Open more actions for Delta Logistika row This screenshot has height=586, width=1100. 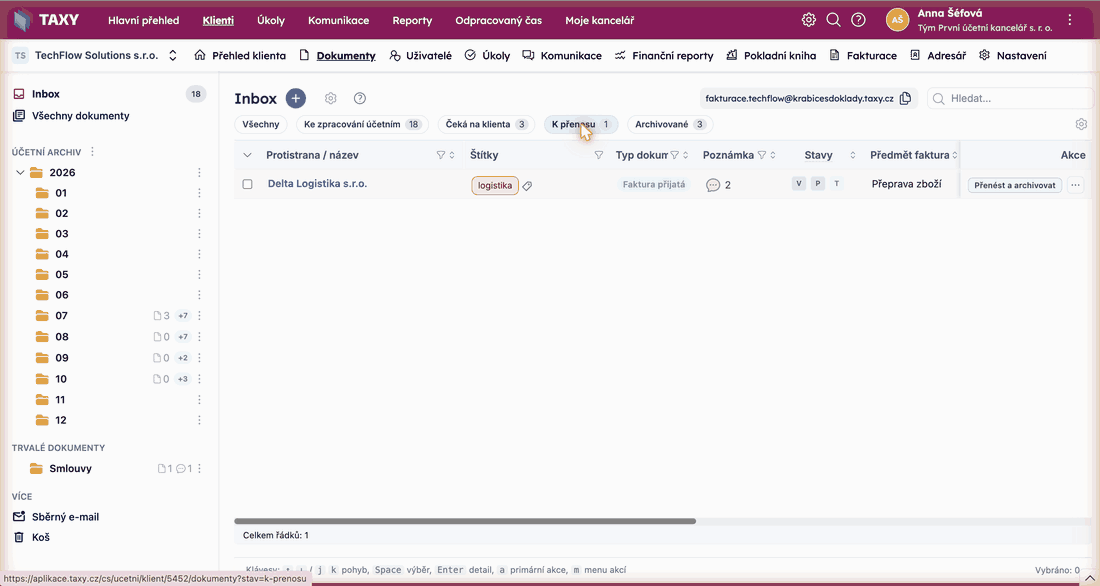[x=1075, y=185]
